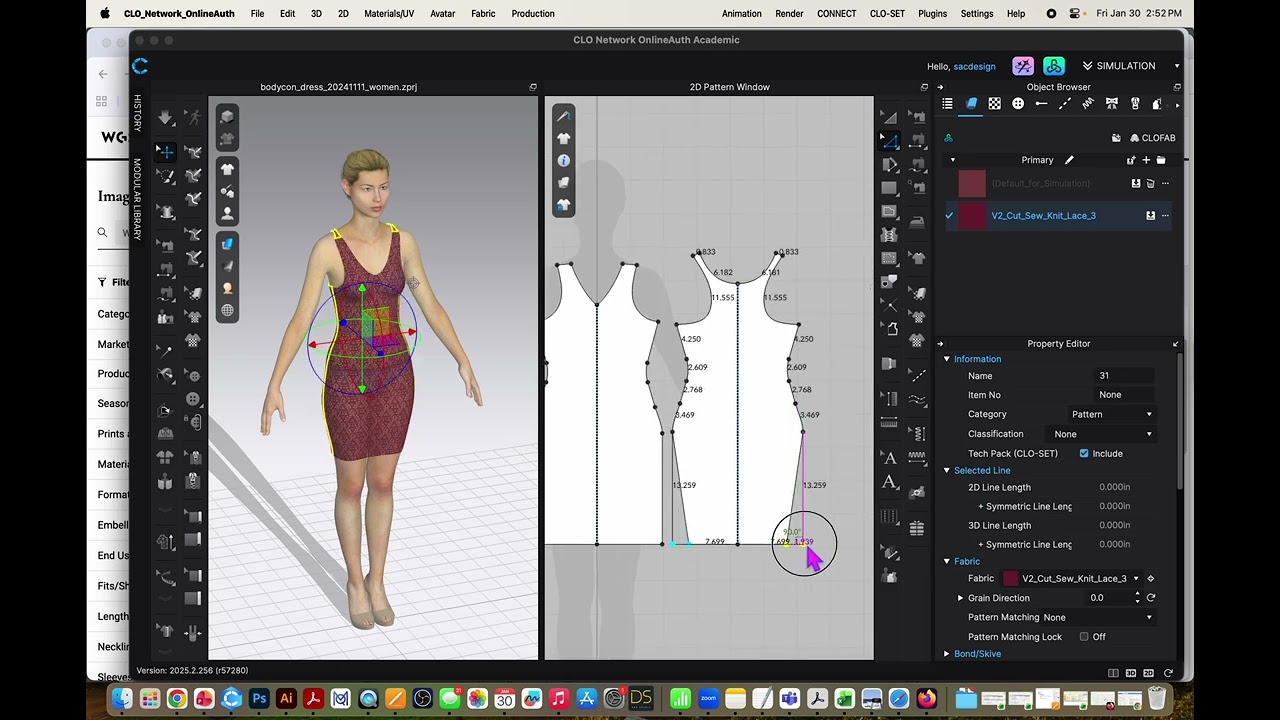Toggle textured surface render style icon
This screenshot has height=720, width=1280.
pos(227,243)
